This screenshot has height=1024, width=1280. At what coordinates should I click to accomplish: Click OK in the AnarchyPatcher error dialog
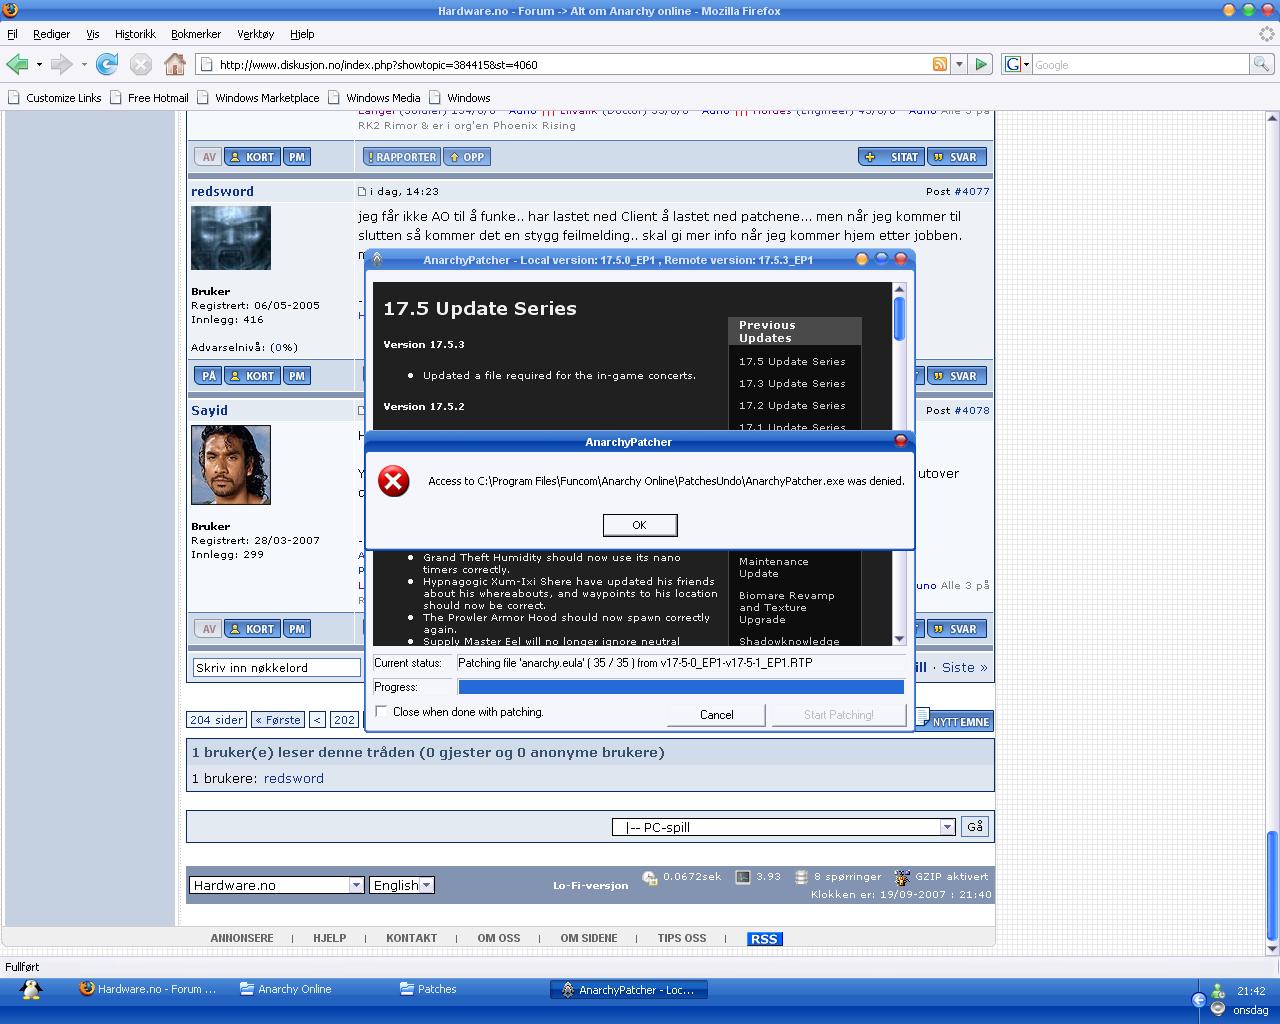[x=640, y=525]
